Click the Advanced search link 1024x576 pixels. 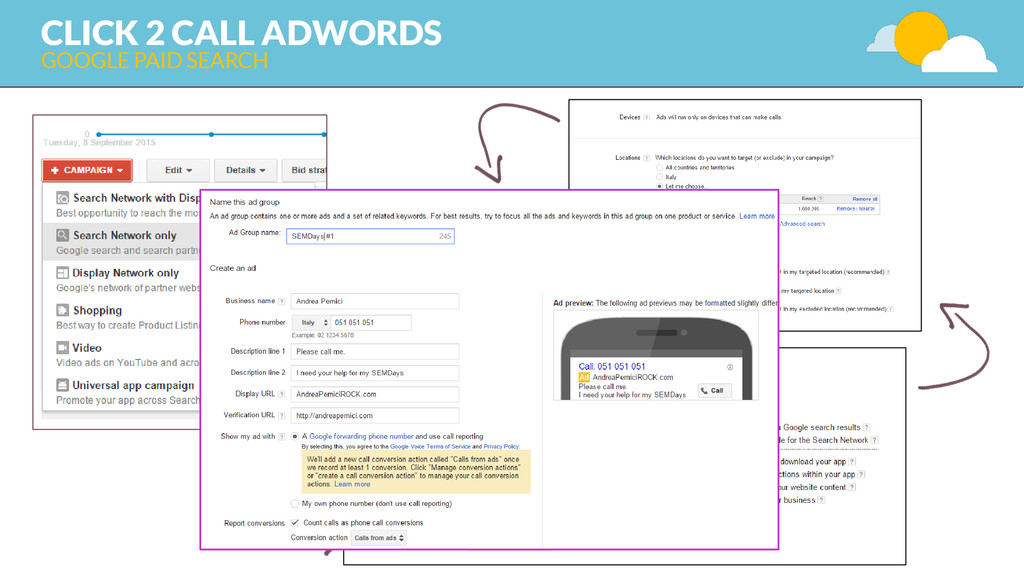[802, 224]
